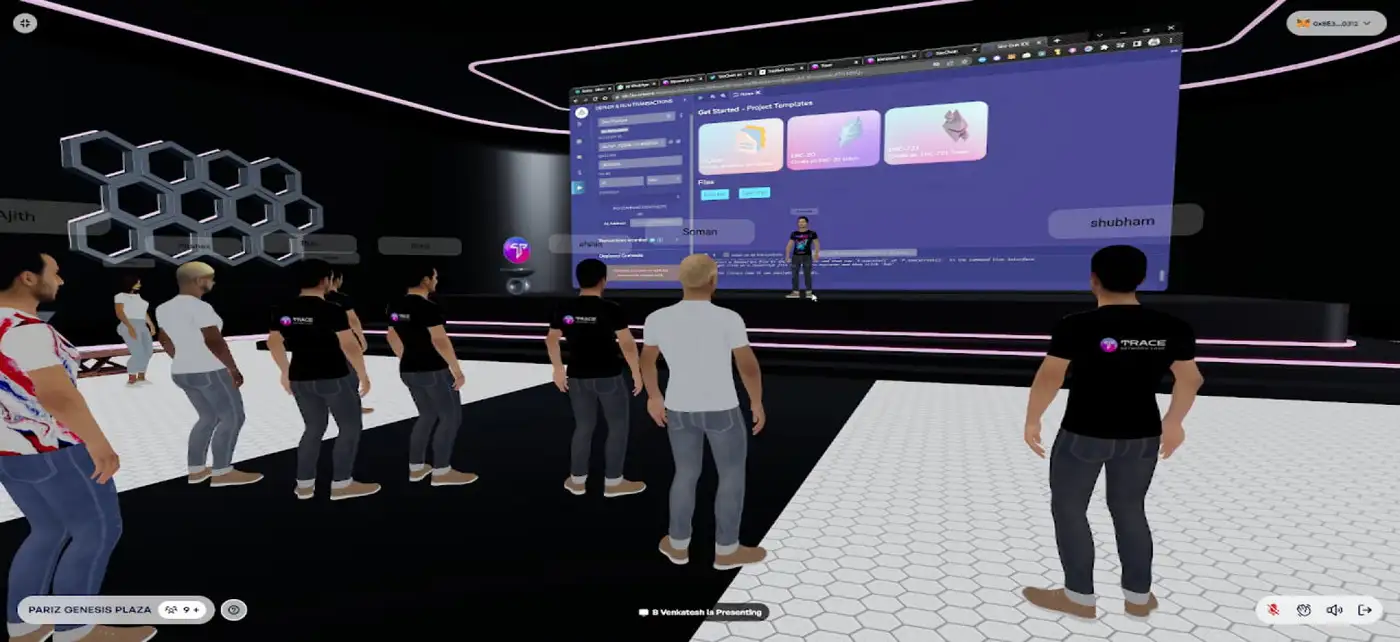Click the PARIZ GENESIS PLAZA label
This screenshot has height=642, width=1400.
(x=90, y=609)
